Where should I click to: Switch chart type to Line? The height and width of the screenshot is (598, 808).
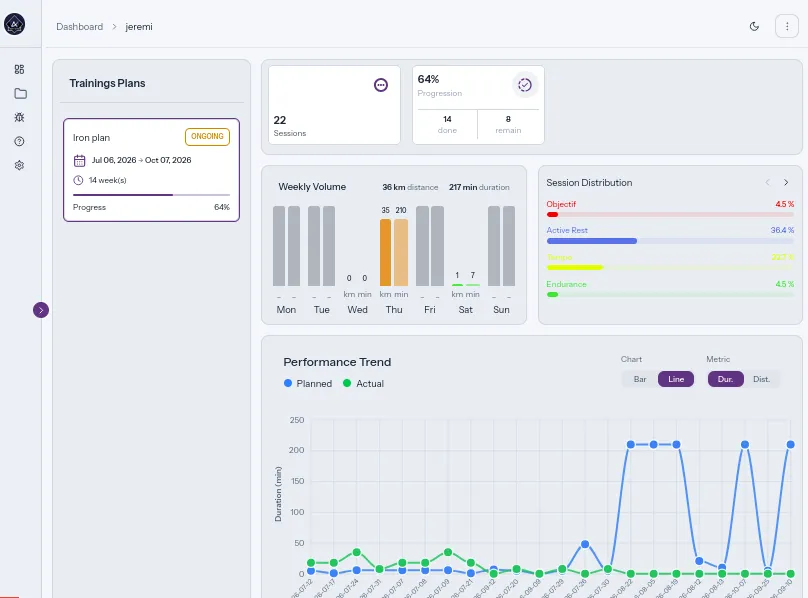tap(676, 379)
